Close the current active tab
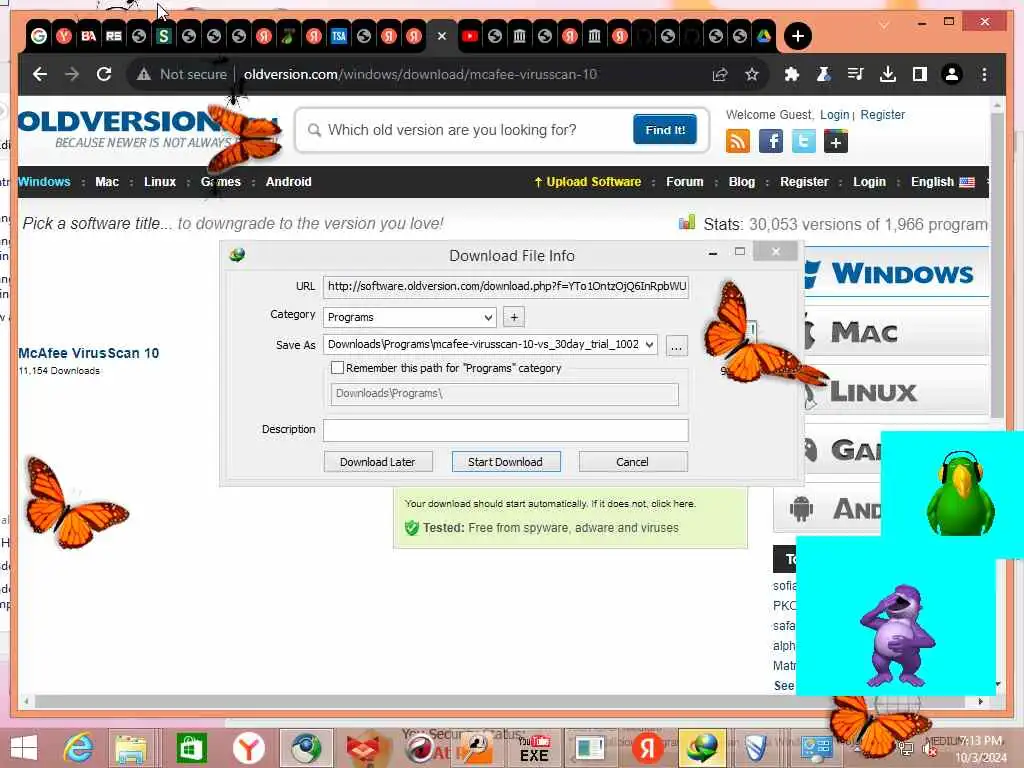 pyautogui.click(x=442, y=36)
